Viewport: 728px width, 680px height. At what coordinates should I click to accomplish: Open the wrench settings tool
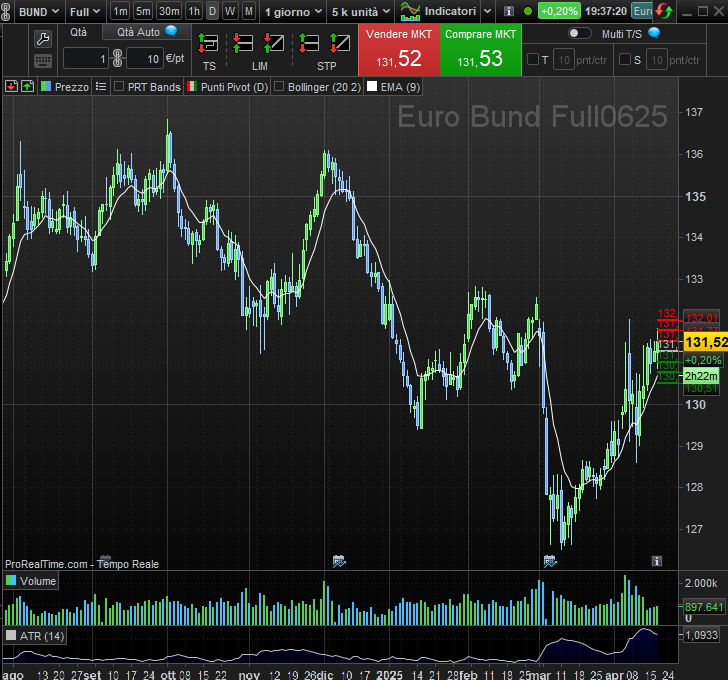pos(42,38)
